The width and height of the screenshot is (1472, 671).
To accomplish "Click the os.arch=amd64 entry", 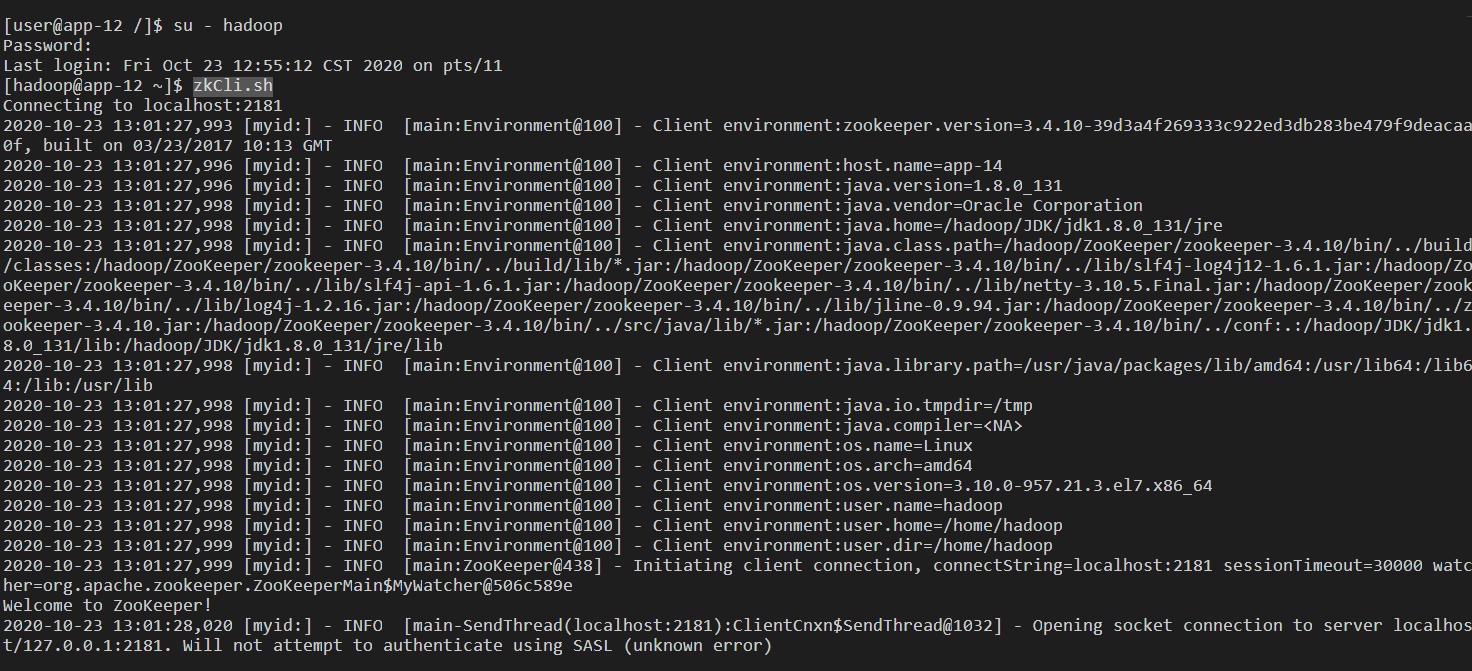I will point(908,466).
